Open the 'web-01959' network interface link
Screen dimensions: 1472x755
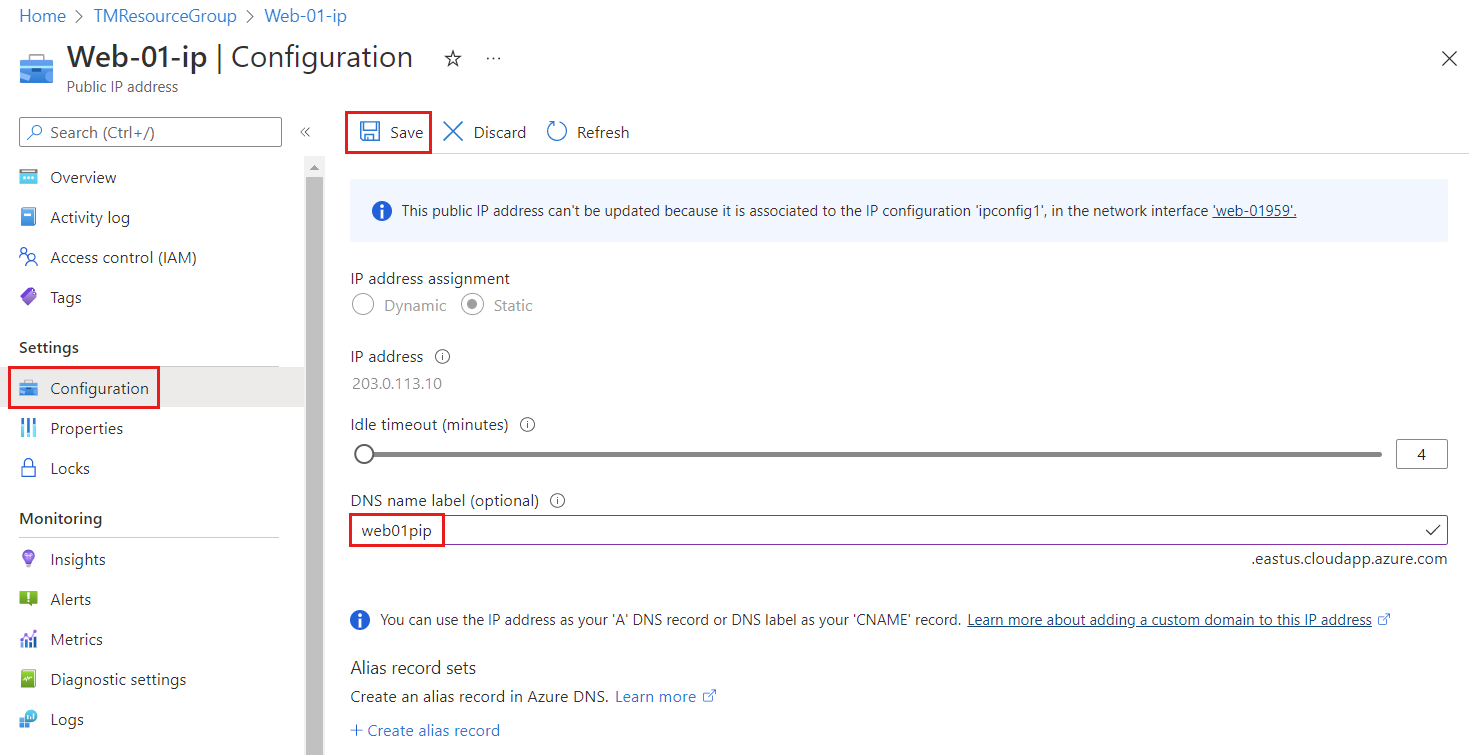click(x=1254, y=211)
